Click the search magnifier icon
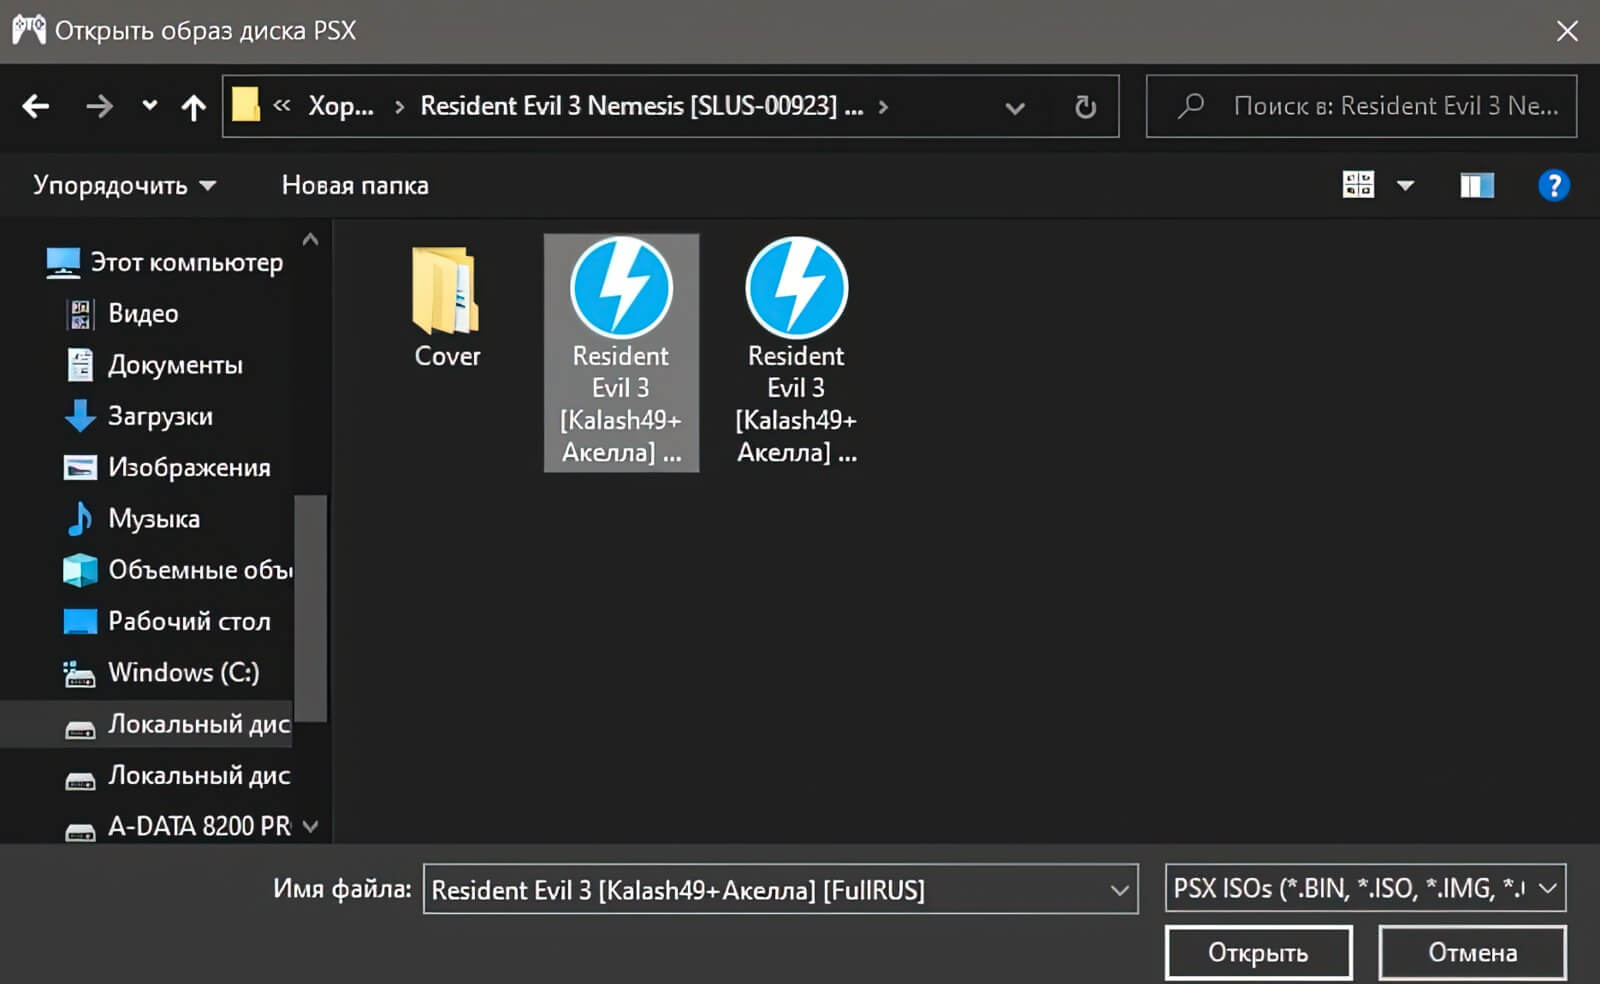 pyautogui.click(x=1190, y=106)
